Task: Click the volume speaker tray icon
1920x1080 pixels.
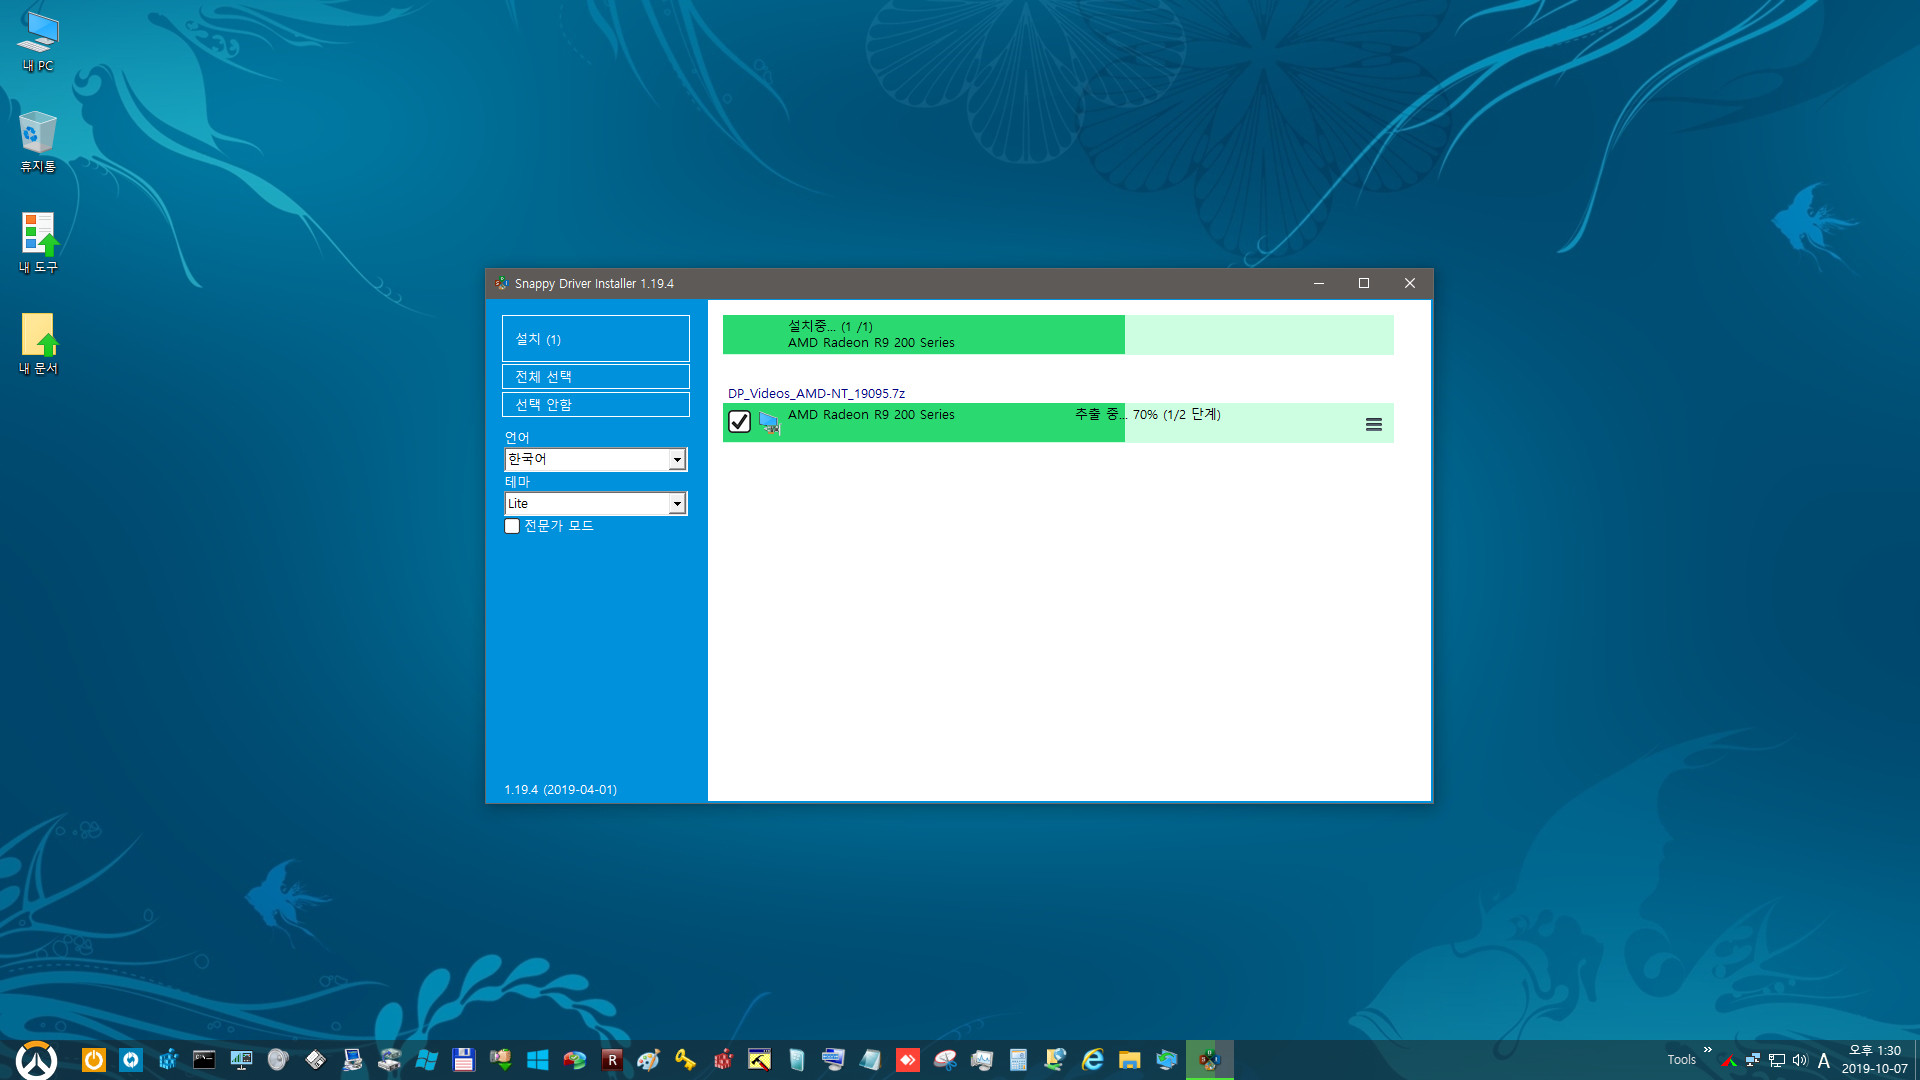Action: point(1799,1060)
